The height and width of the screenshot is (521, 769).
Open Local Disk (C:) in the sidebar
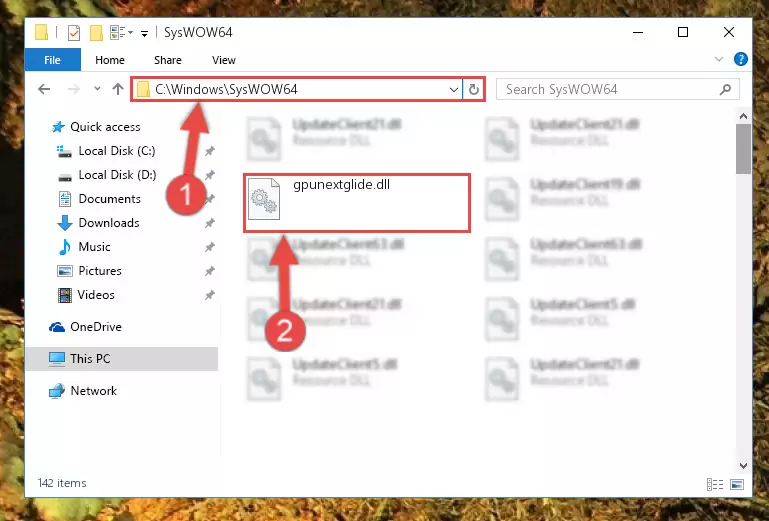coord(117,151)
